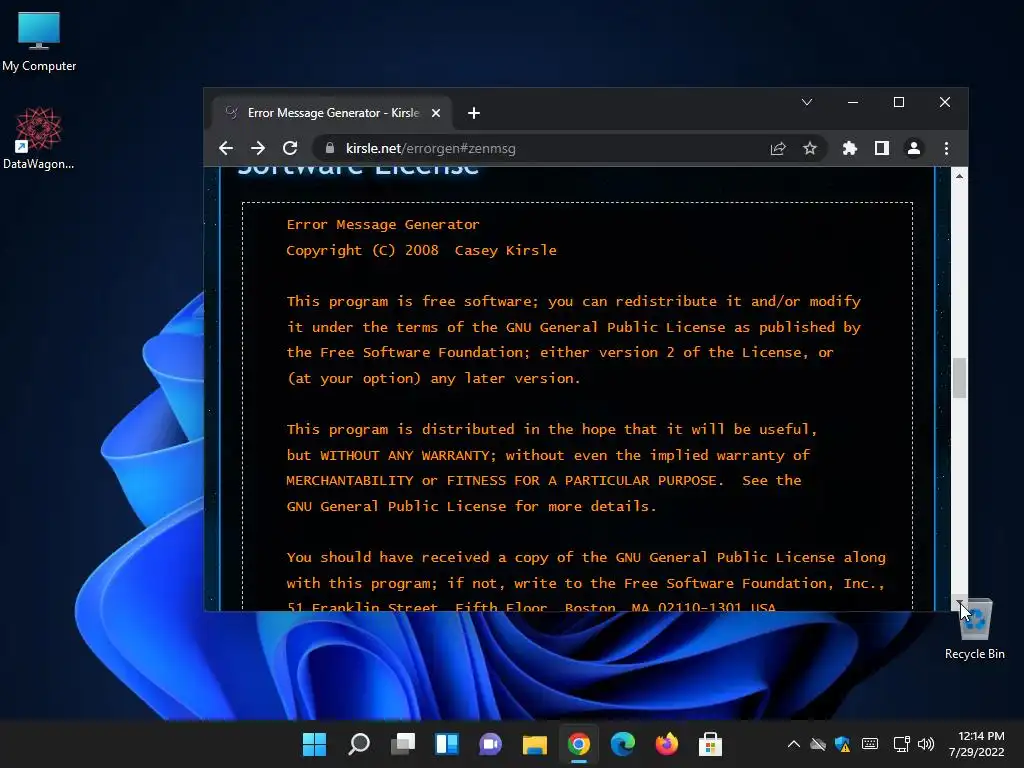
Task: Click the volume speaker tray icon
Action: click(926, 744)
